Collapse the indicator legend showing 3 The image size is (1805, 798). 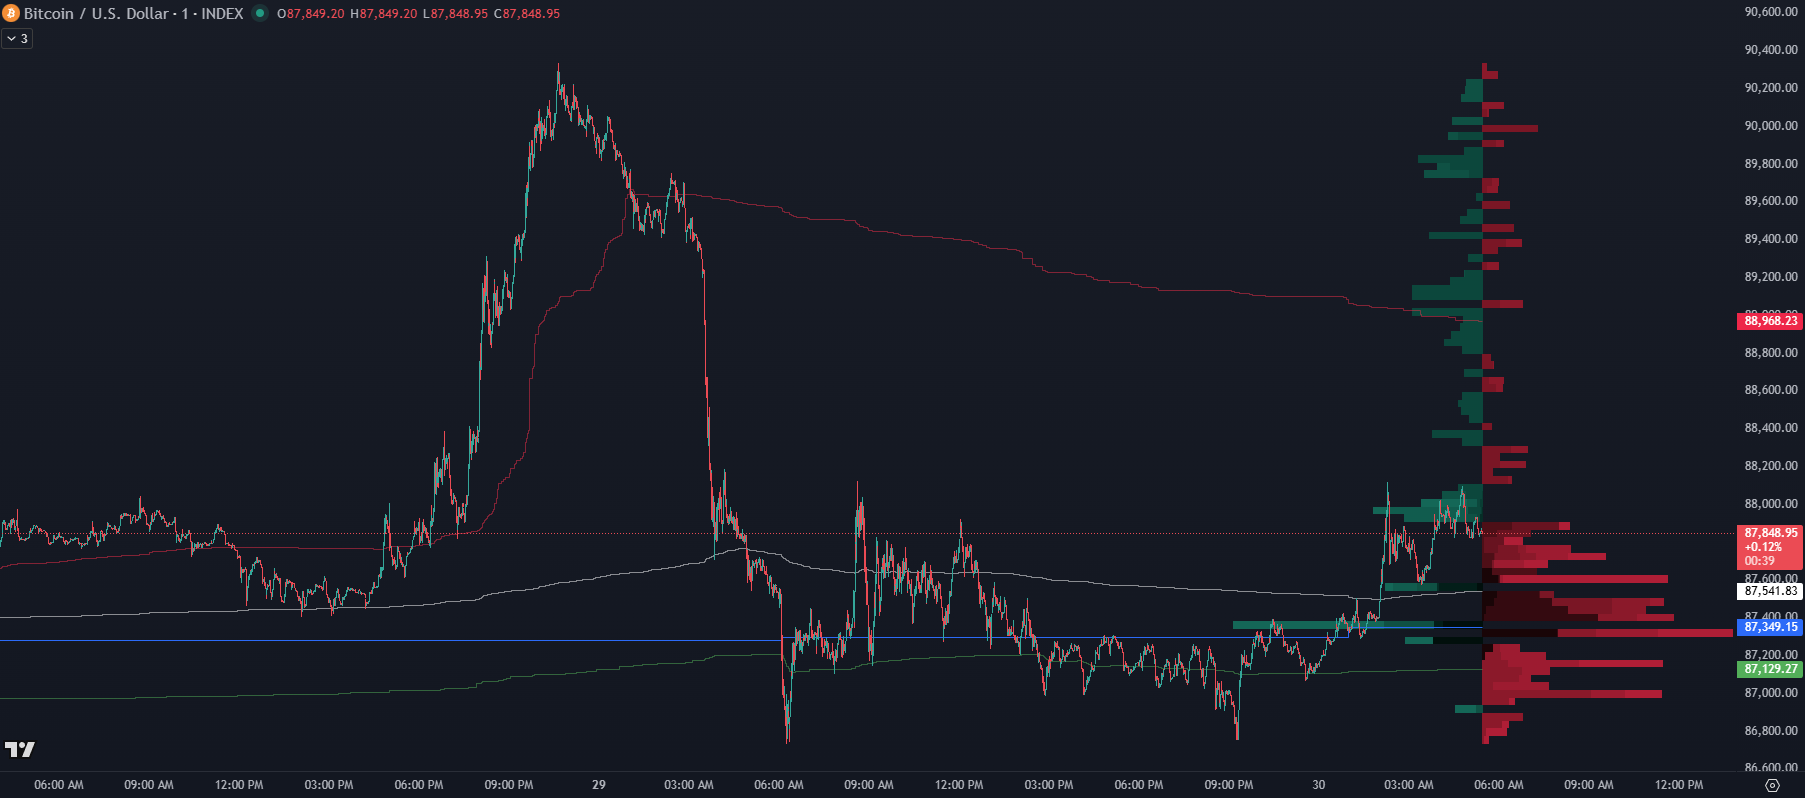tap(17, 39)
